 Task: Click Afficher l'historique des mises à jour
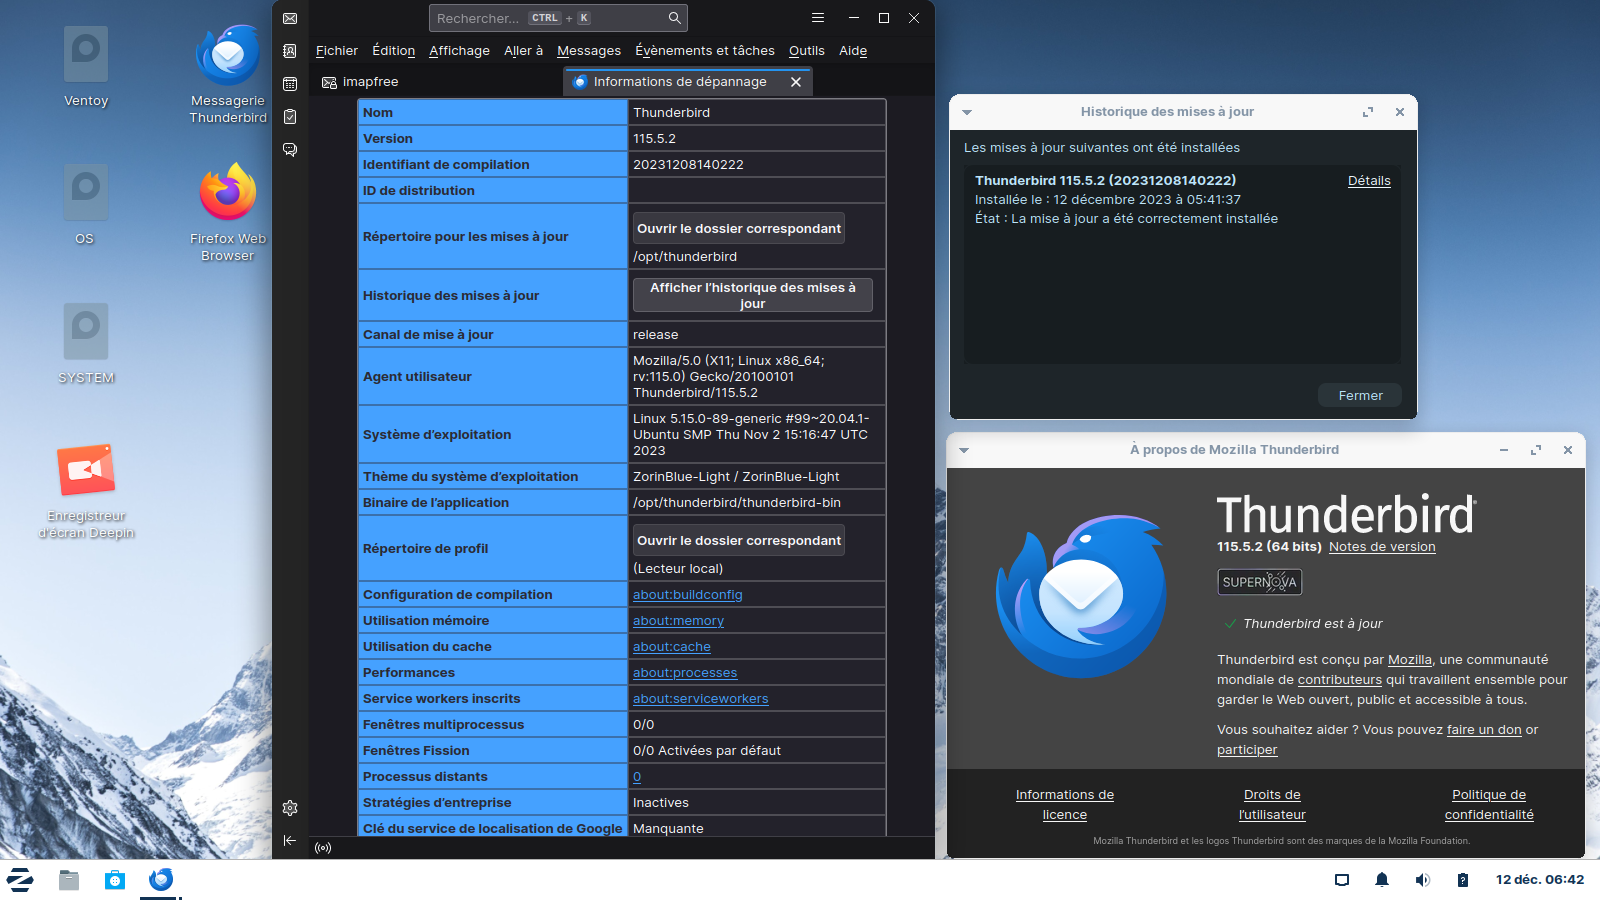point(753,295)
